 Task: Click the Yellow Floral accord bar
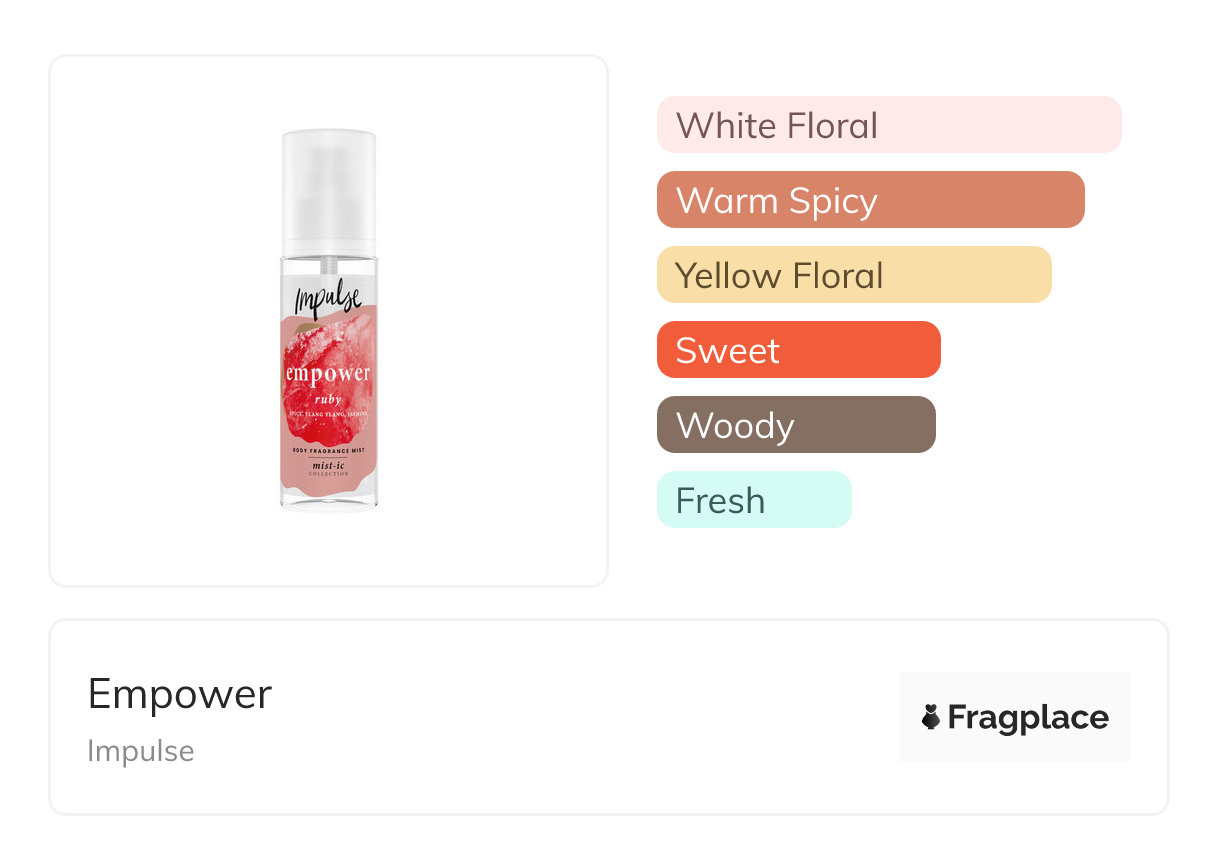point(853,275)
